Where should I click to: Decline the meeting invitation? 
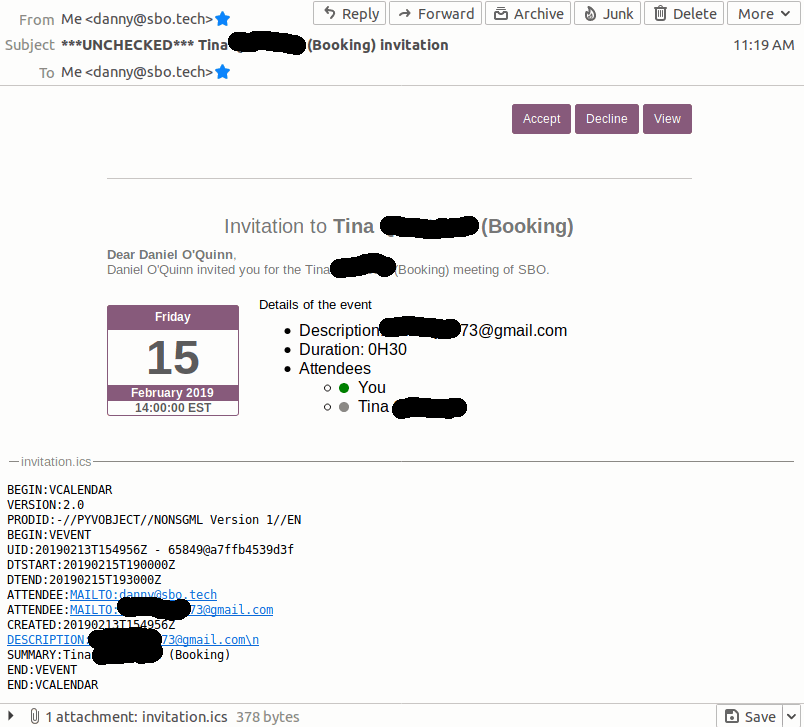(606, 119)
